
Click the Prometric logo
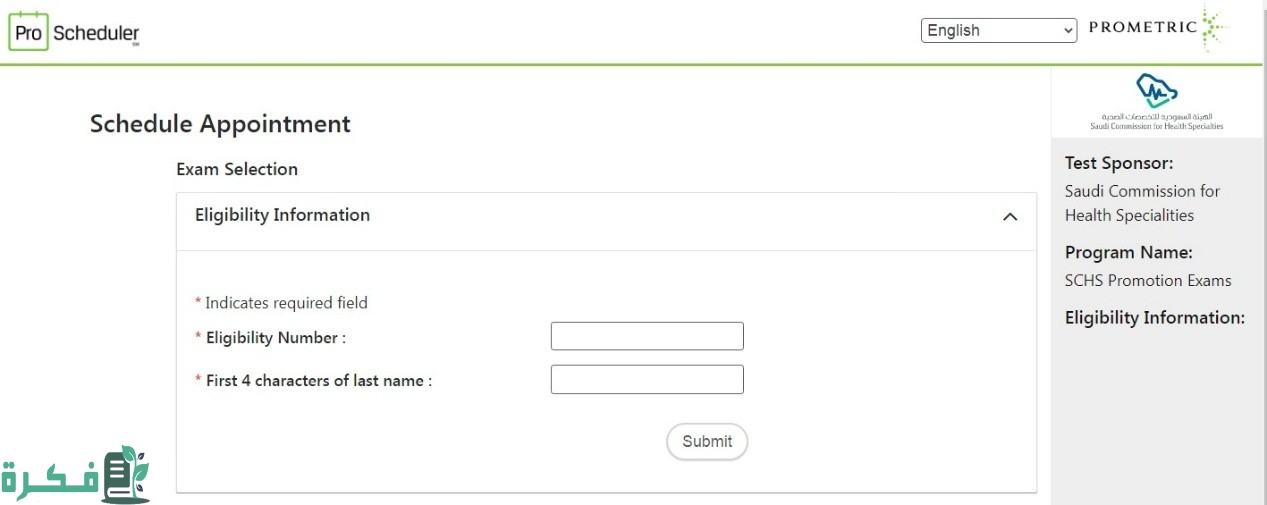click(1156, 28)
